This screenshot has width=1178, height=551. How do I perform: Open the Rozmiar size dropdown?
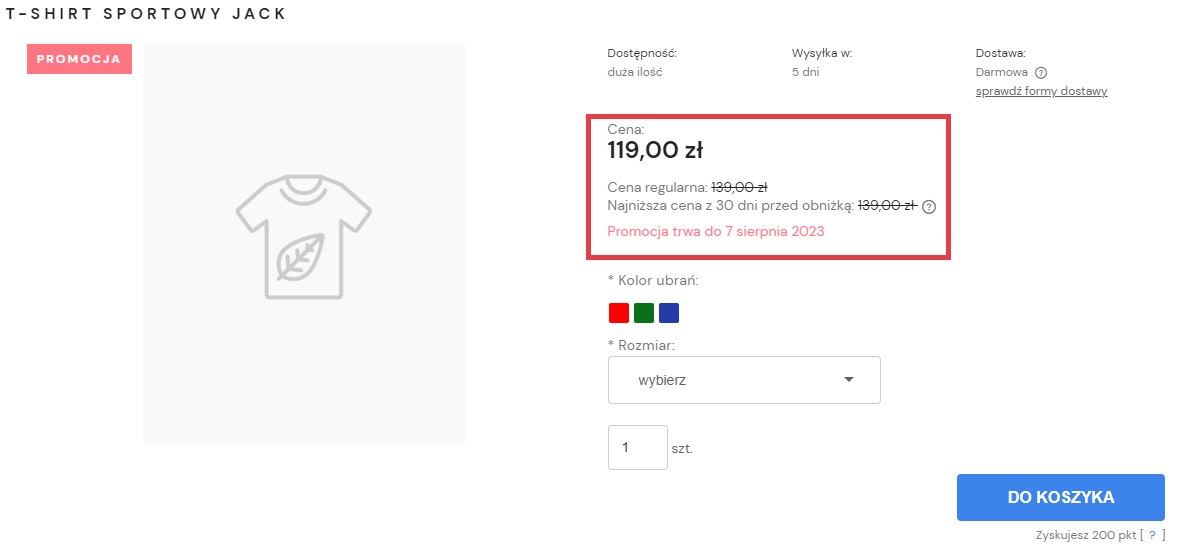(744, 380)
